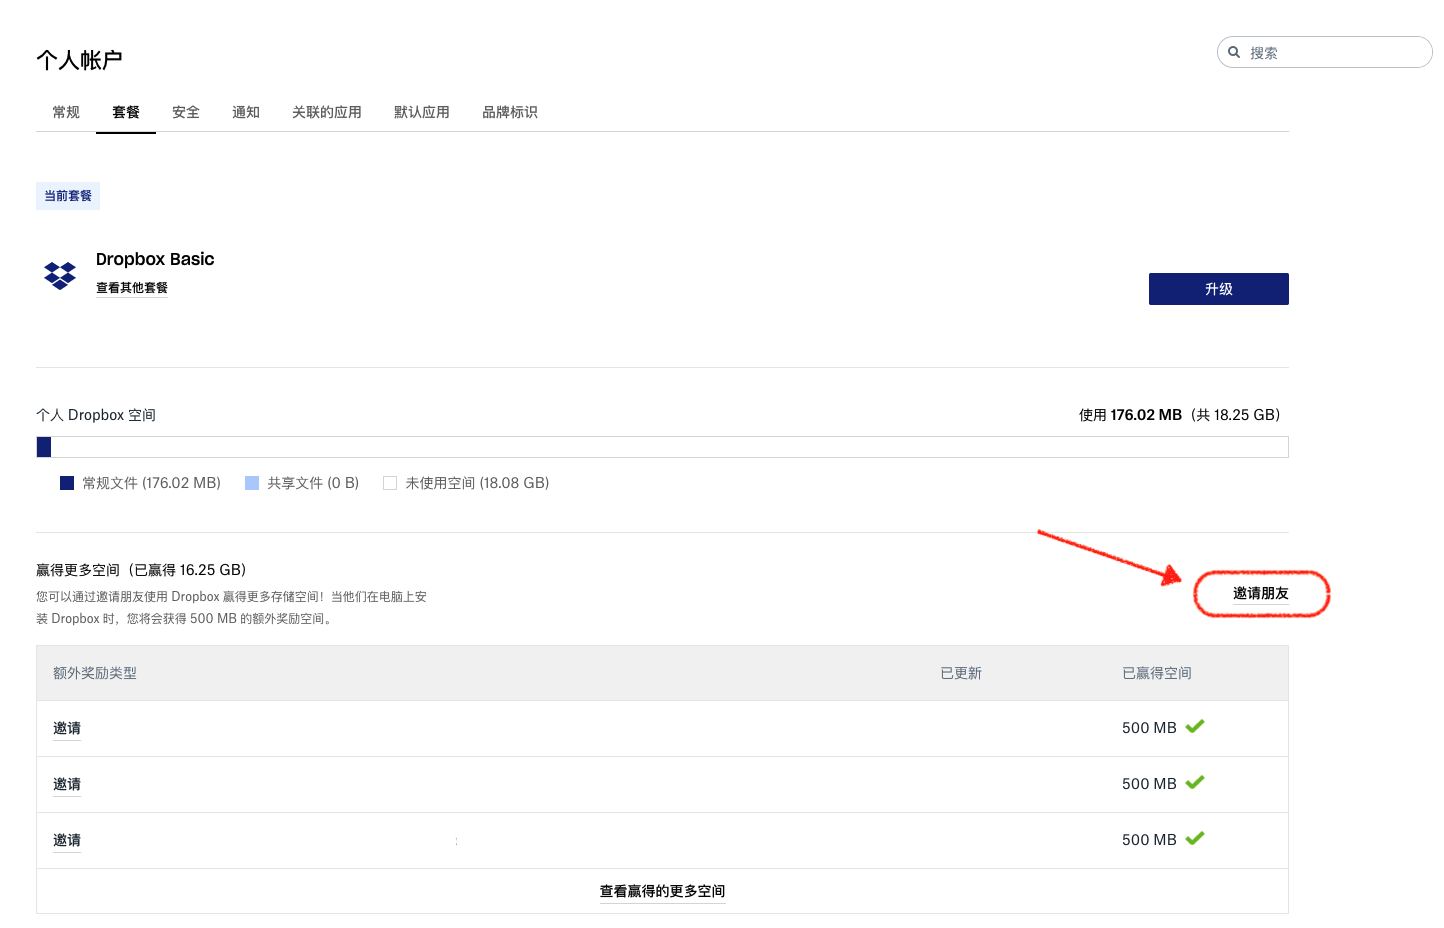Click the 已更新 column header
The width and height of the screenshot is (1444, 928).
click(x=961, y=673)
